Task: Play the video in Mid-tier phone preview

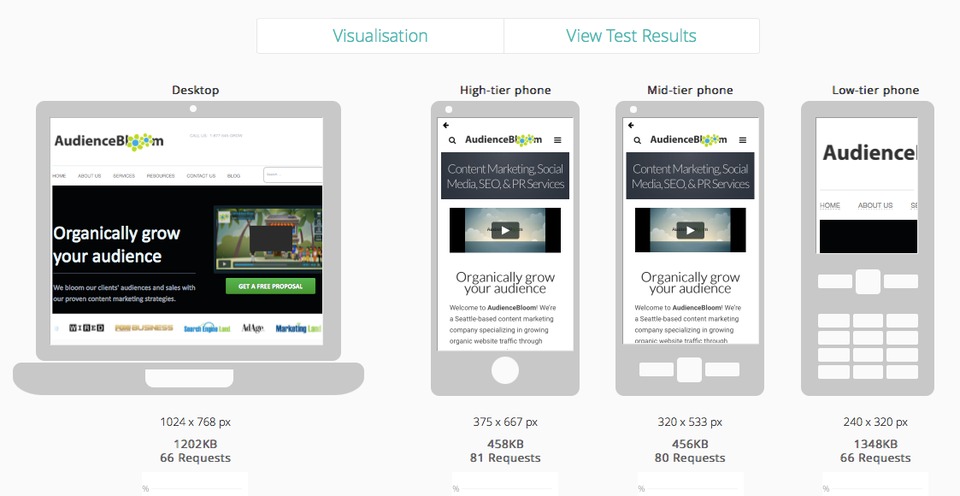Action: [690, 230]
